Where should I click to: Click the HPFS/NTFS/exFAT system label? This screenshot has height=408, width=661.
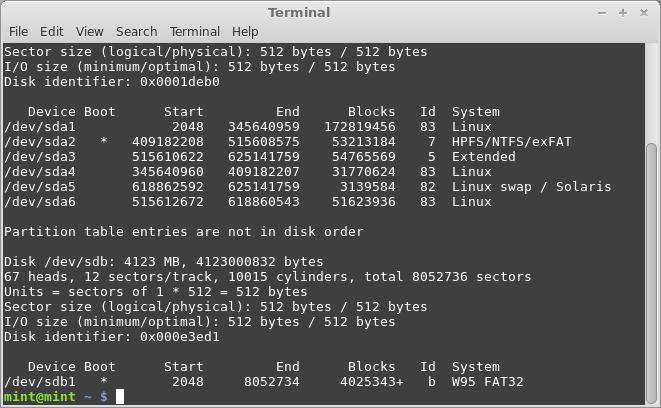[x=511, y=142]
